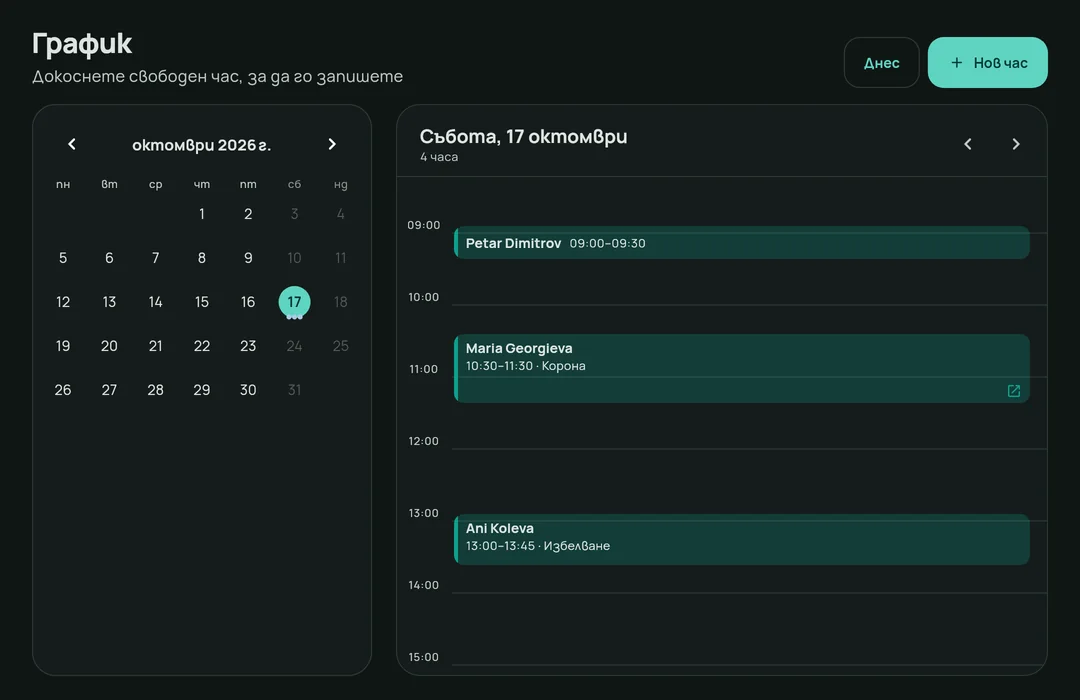Open Maria Georgieva 10:30–11:30 appointment

pos(742,369)
